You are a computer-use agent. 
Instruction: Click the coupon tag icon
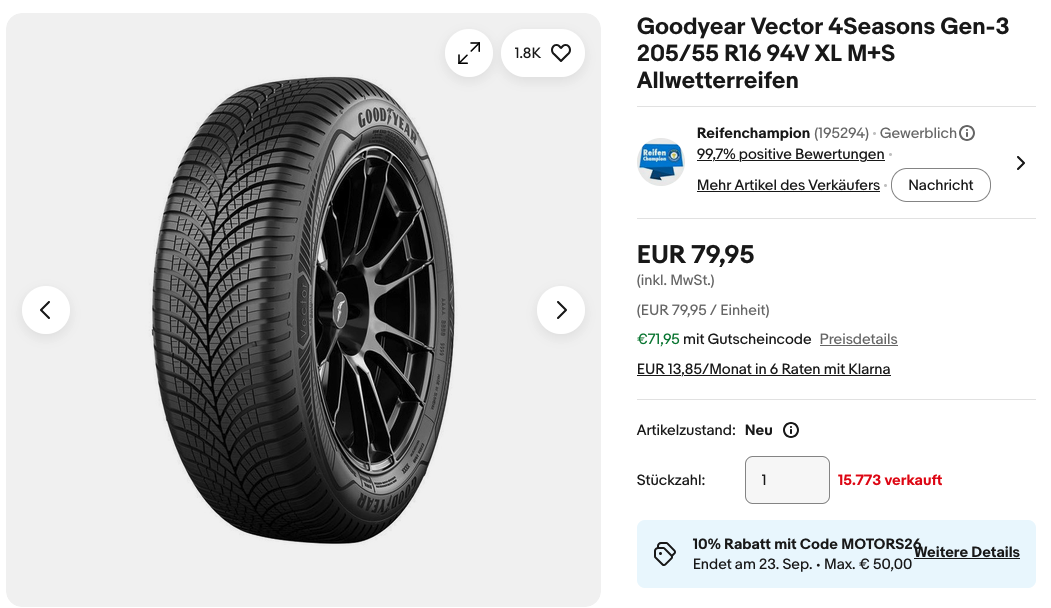tap(664, 554)
